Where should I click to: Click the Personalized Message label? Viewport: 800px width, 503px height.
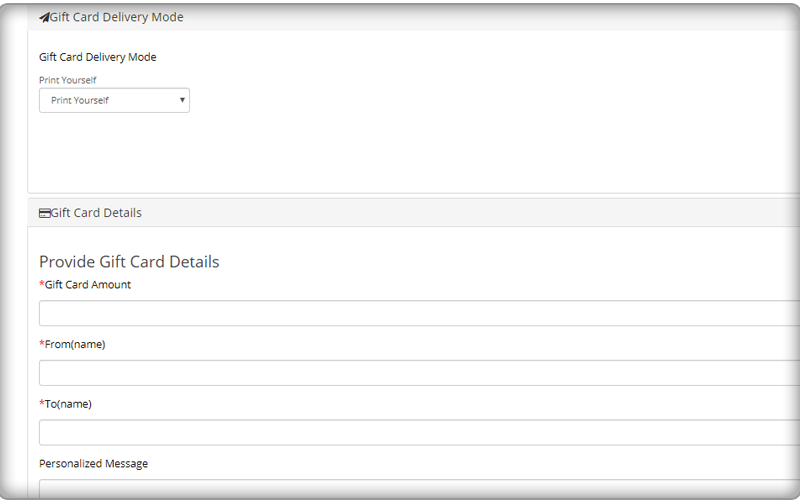click(93, 464)
